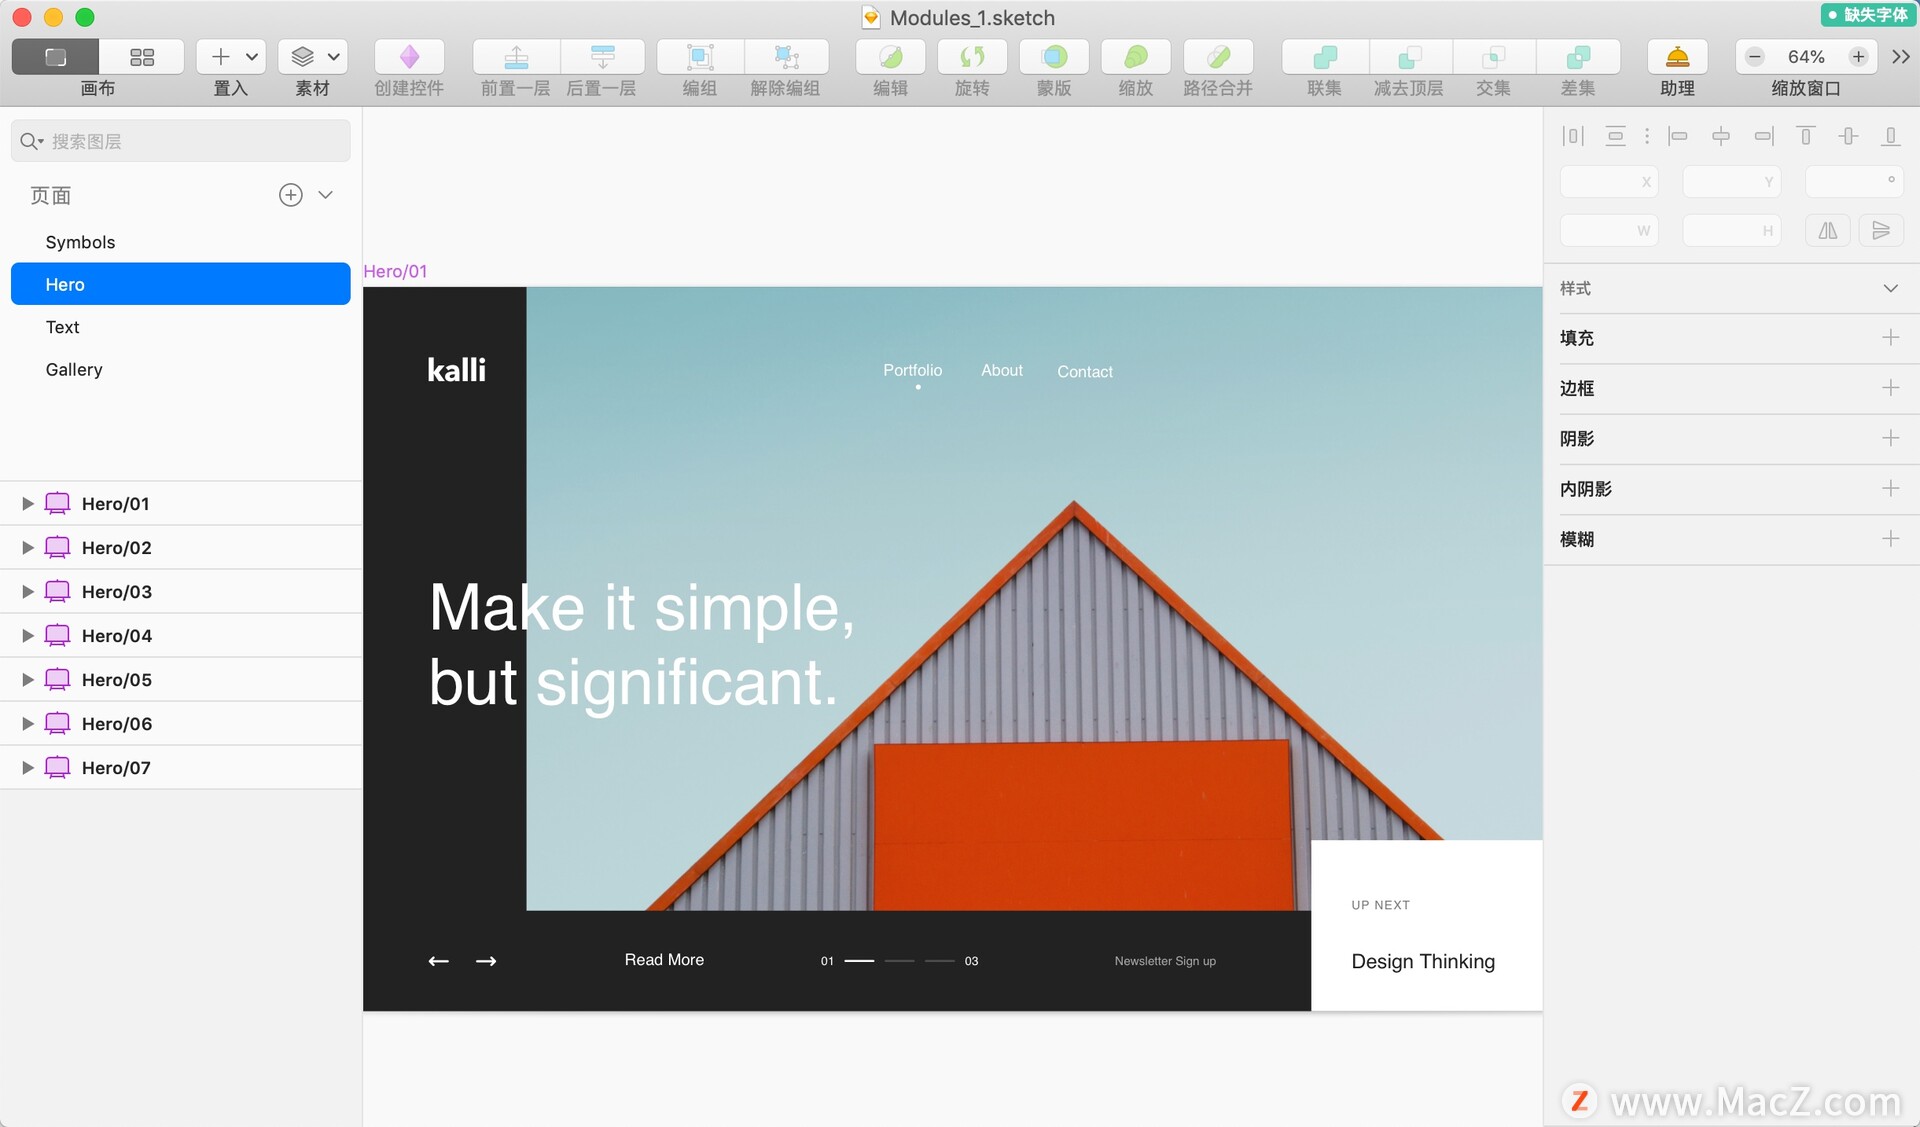The image size is (1920, 1127).
Task: Click the 创建控件 symbol diamond icon
Action: click(x=409, y=57)
